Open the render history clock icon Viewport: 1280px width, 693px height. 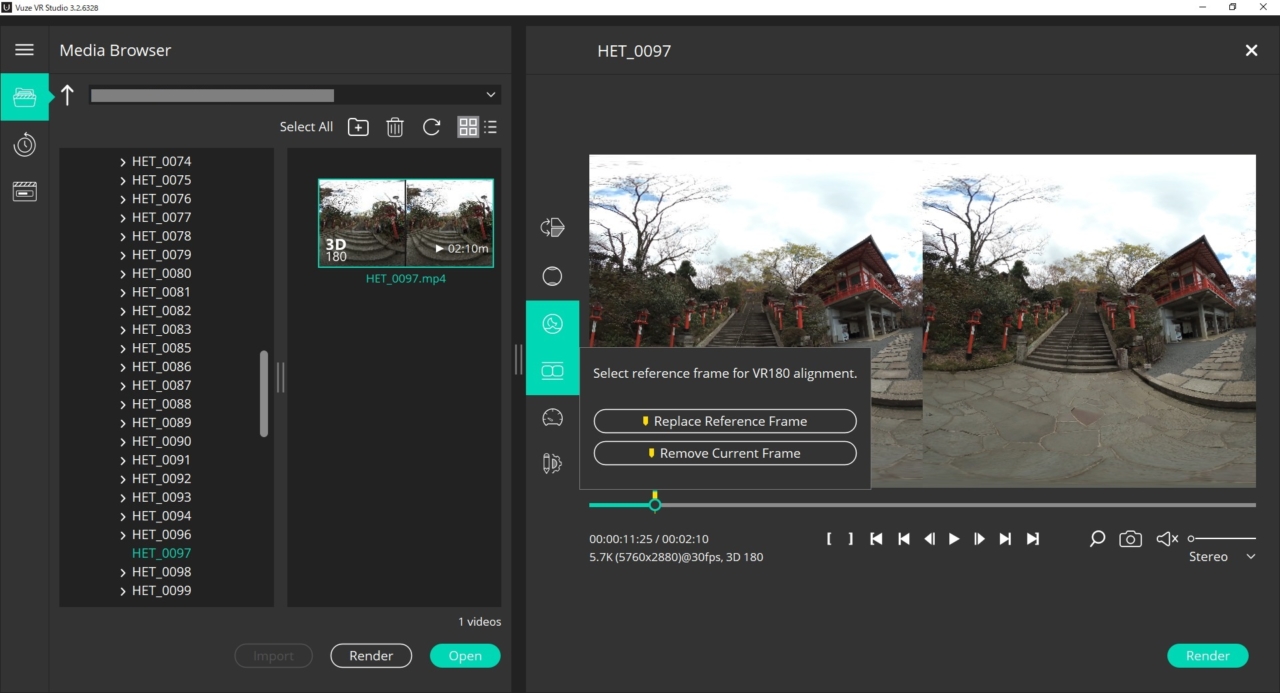[24, 145]
